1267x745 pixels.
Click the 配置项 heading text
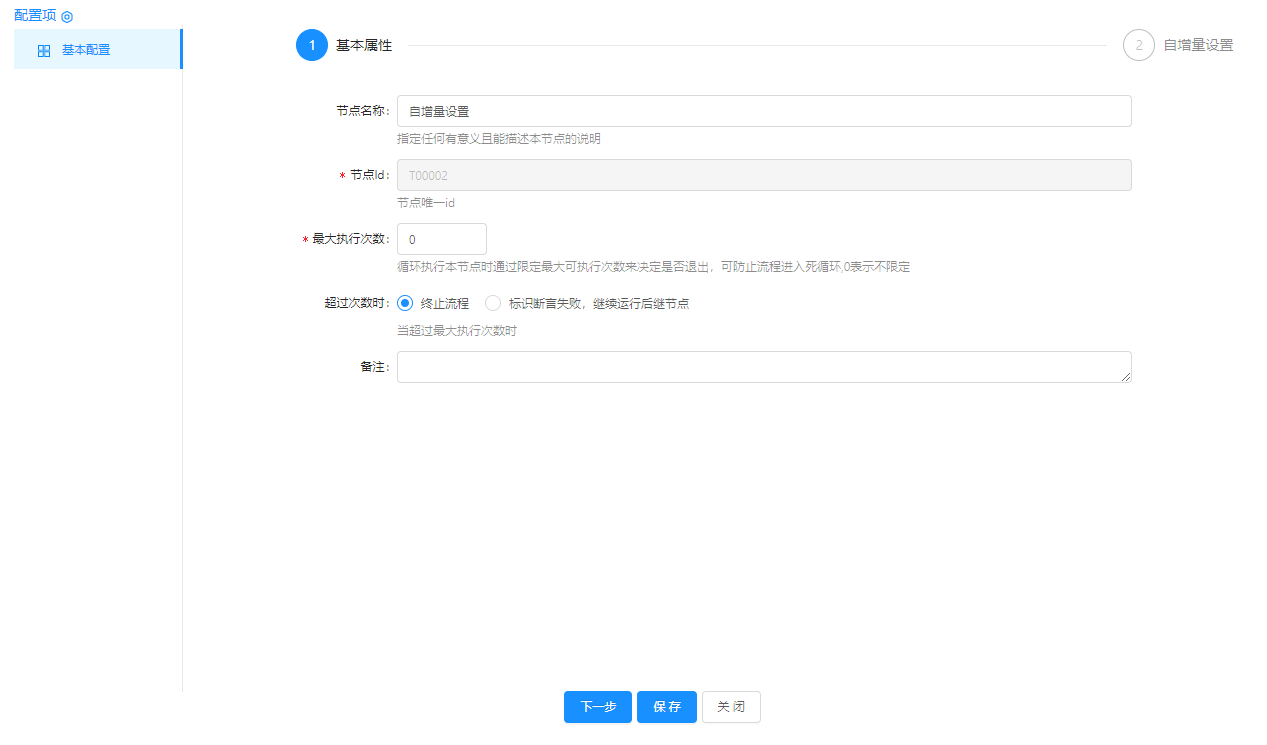tap(35, 16)
